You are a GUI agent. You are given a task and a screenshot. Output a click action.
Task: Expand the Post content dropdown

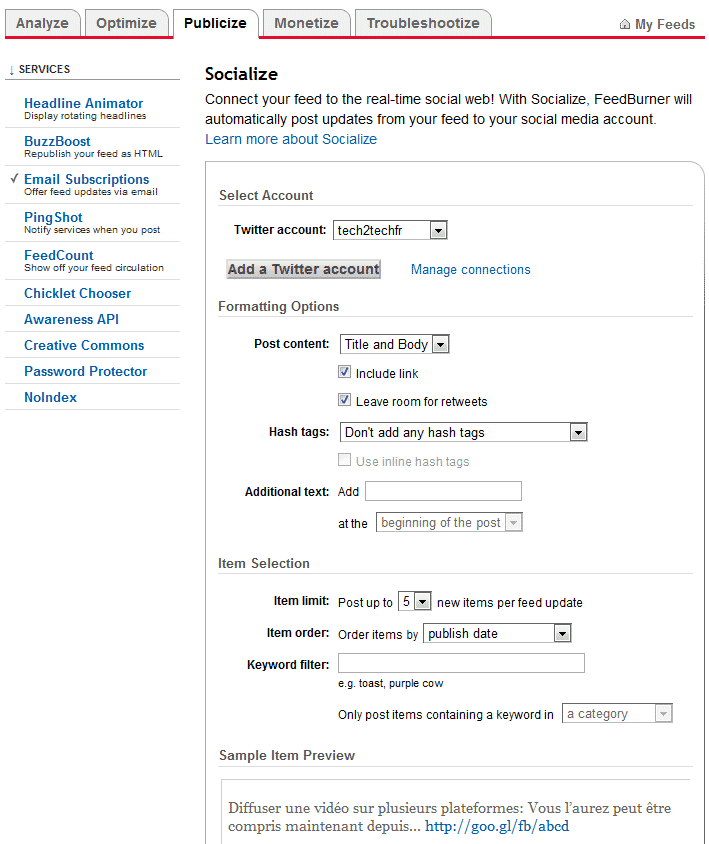(x=395, y=344)
